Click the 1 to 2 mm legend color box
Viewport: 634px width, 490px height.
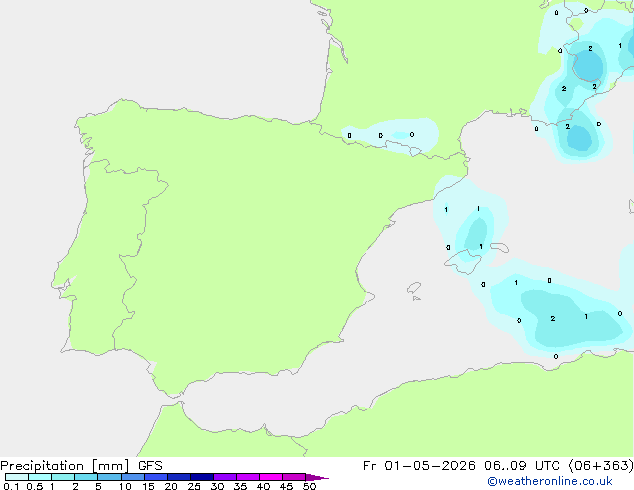pos(63,477)
